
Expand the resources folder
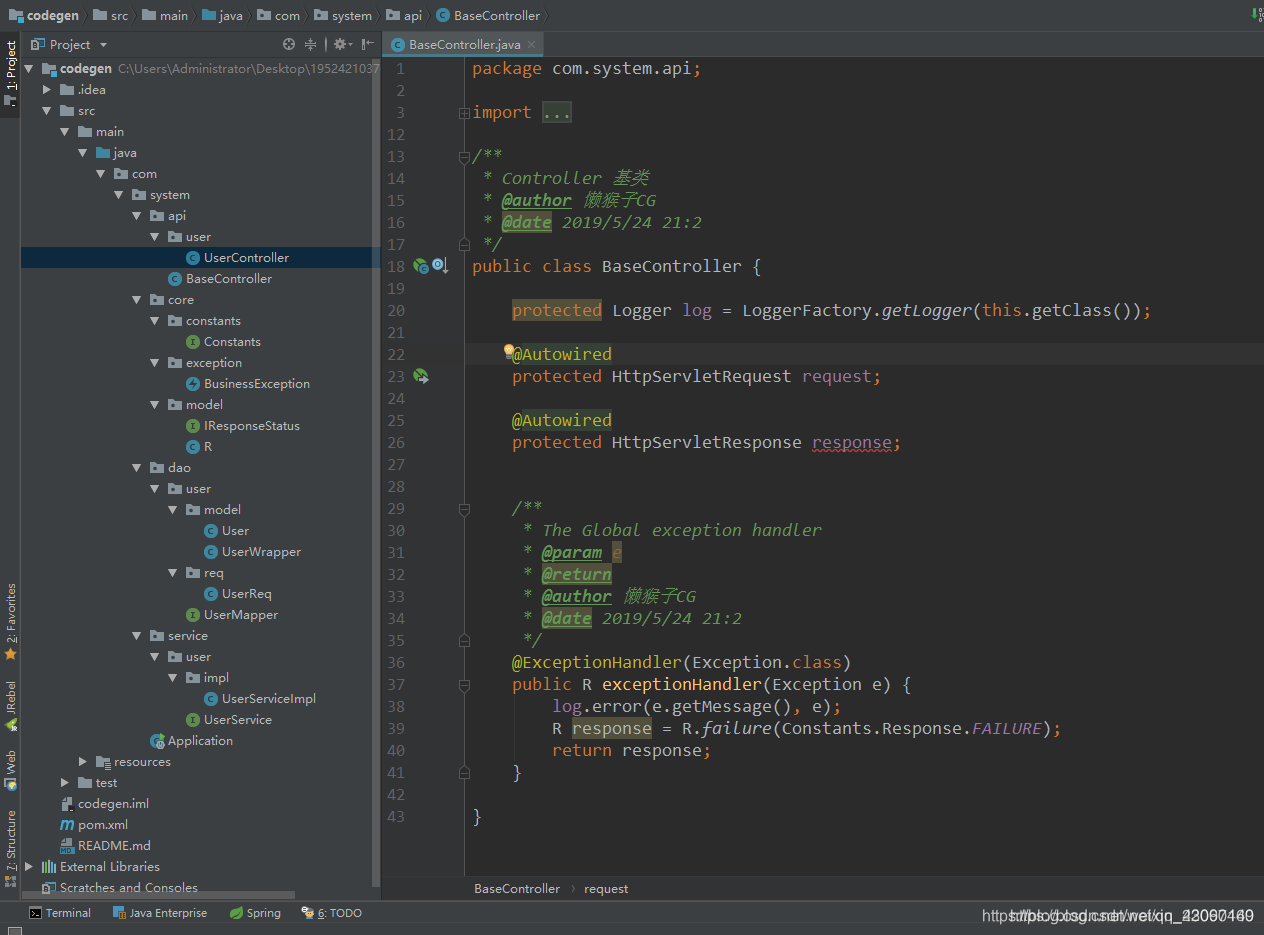82,762
